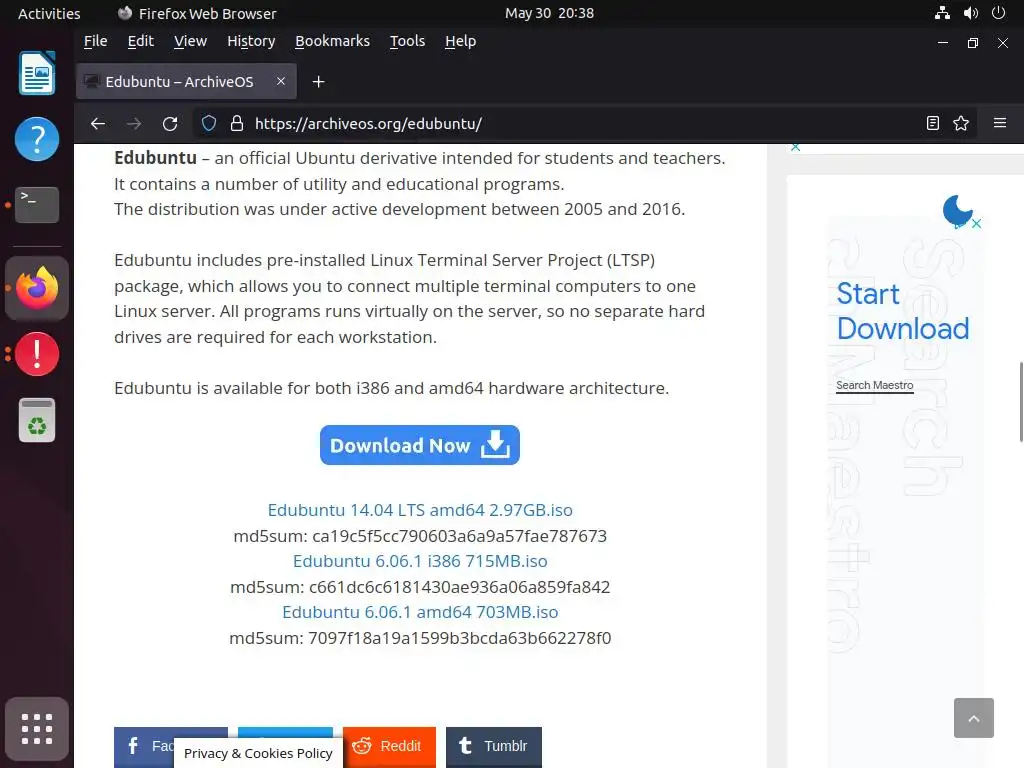Click the moon ad logo icon
The height and width of the screenshot is (768, 1024).
click(x=957, y=211)
